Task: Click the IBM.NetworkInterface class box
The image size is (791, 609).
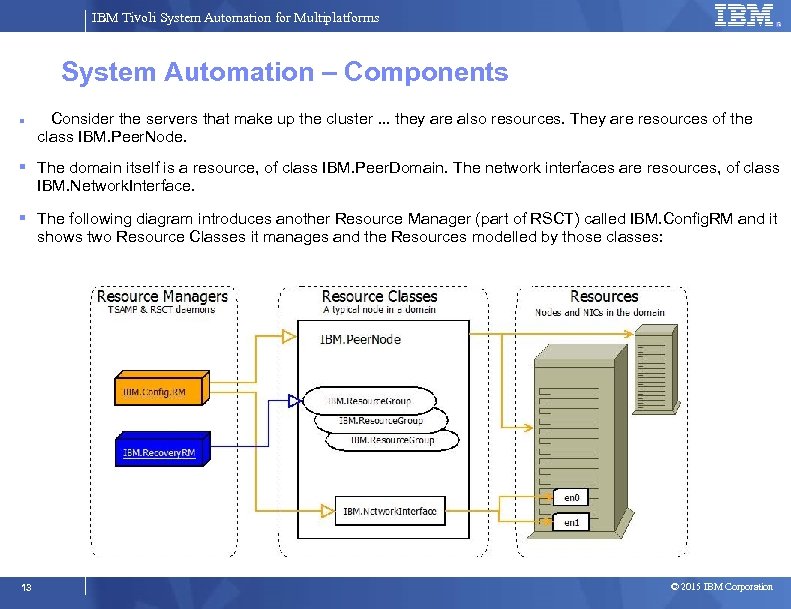Action: (390, 511)
